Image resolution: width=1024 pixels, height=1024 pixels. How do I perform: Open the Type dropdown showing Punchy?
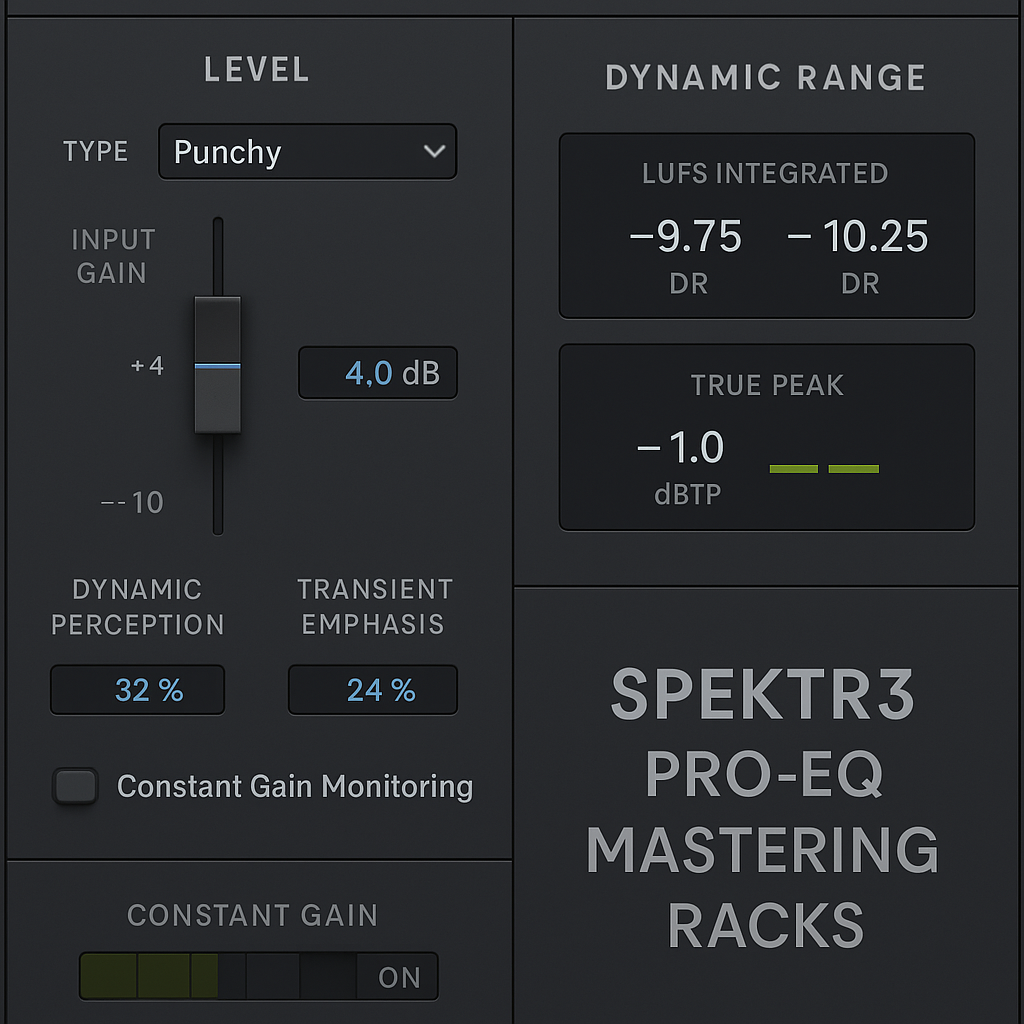click(x=306, y=152)
